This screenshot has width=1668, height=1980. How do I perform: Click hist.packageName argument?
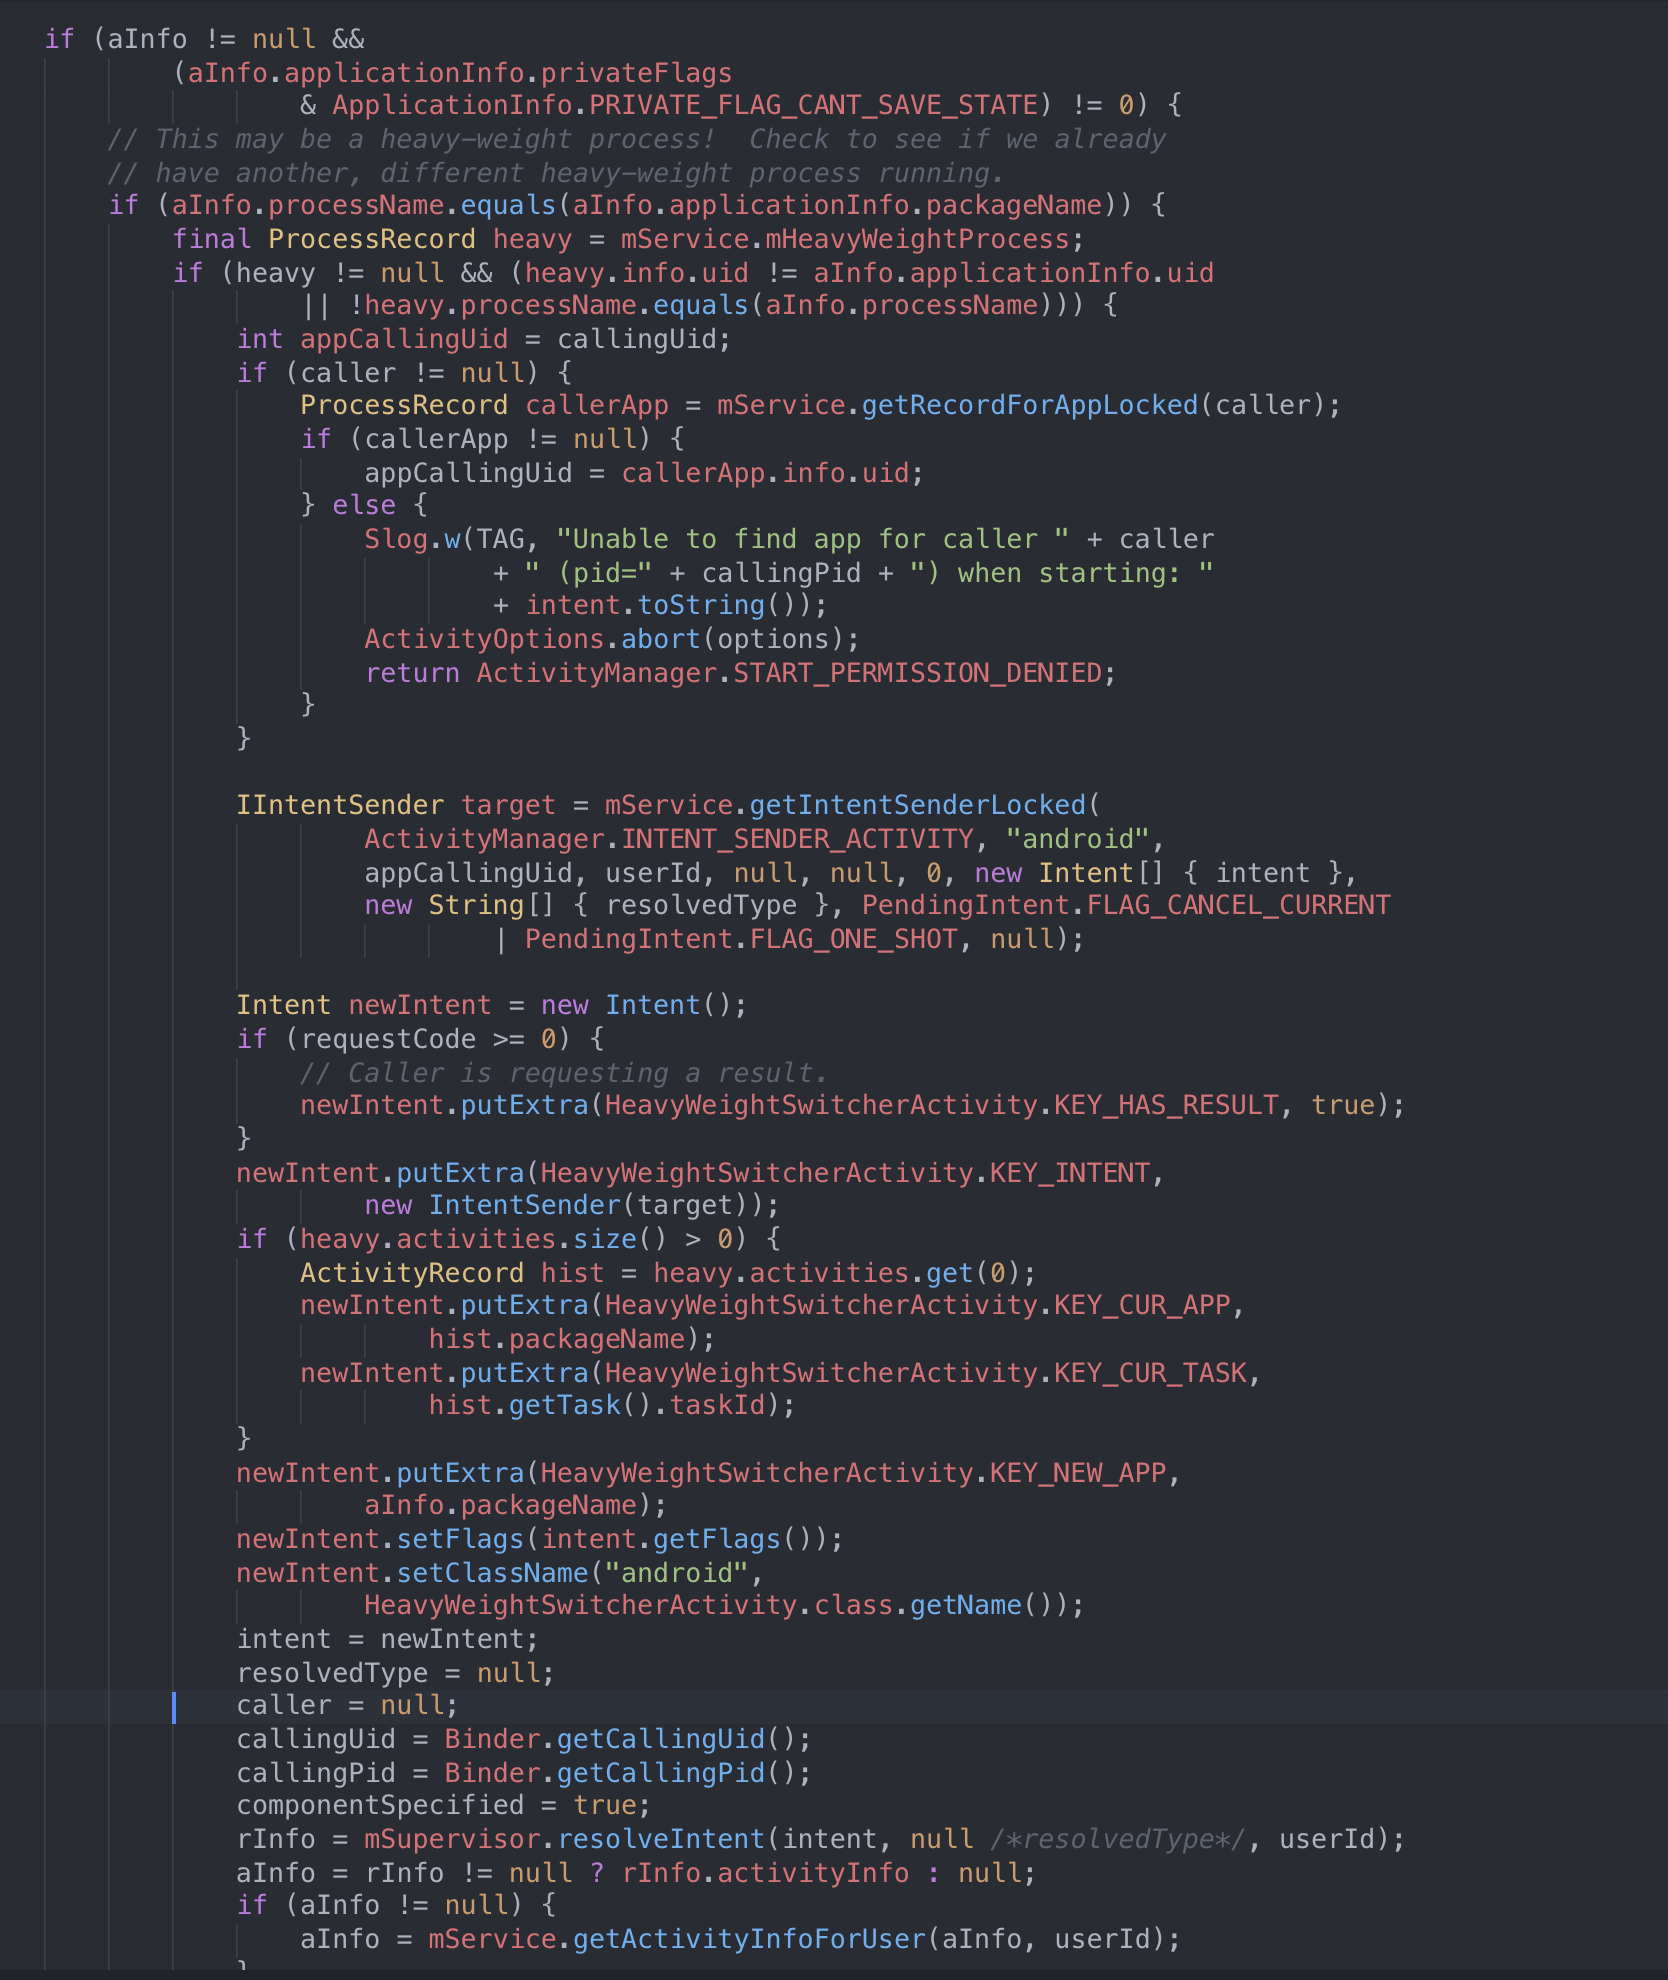coord(557,1339)
